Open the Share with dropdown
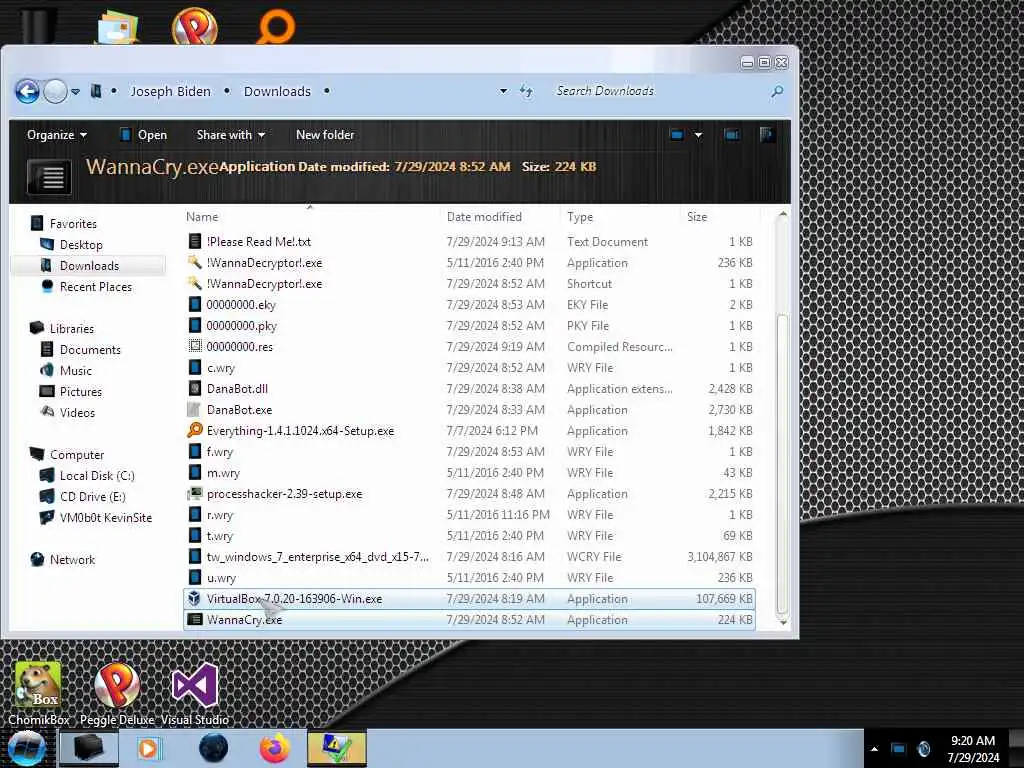1024x768 pixels. tap(231, 135)
